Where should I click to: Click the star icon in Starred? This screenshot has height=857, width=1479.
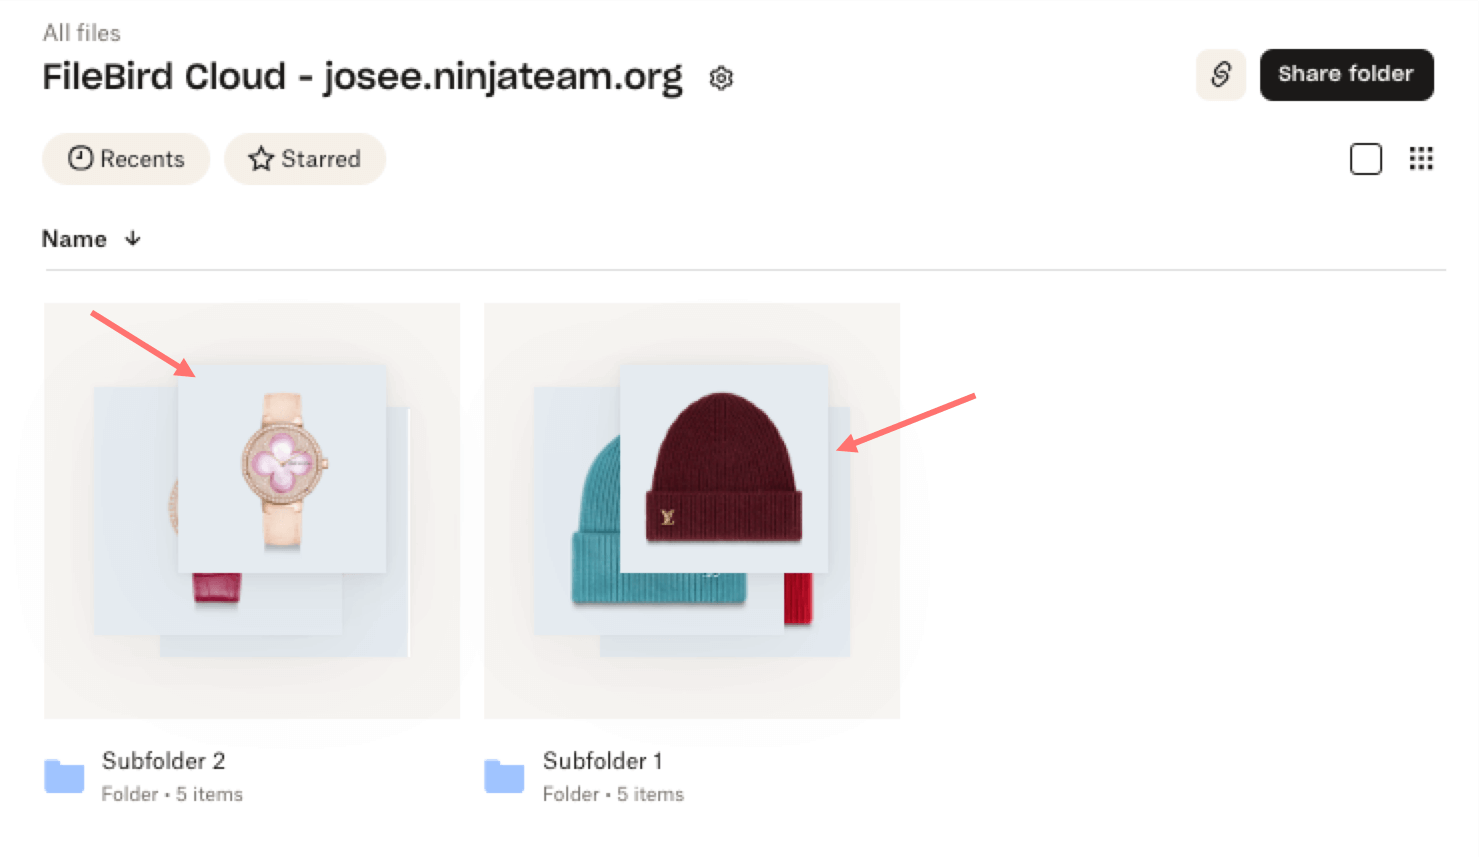click(x=261, y=159)
